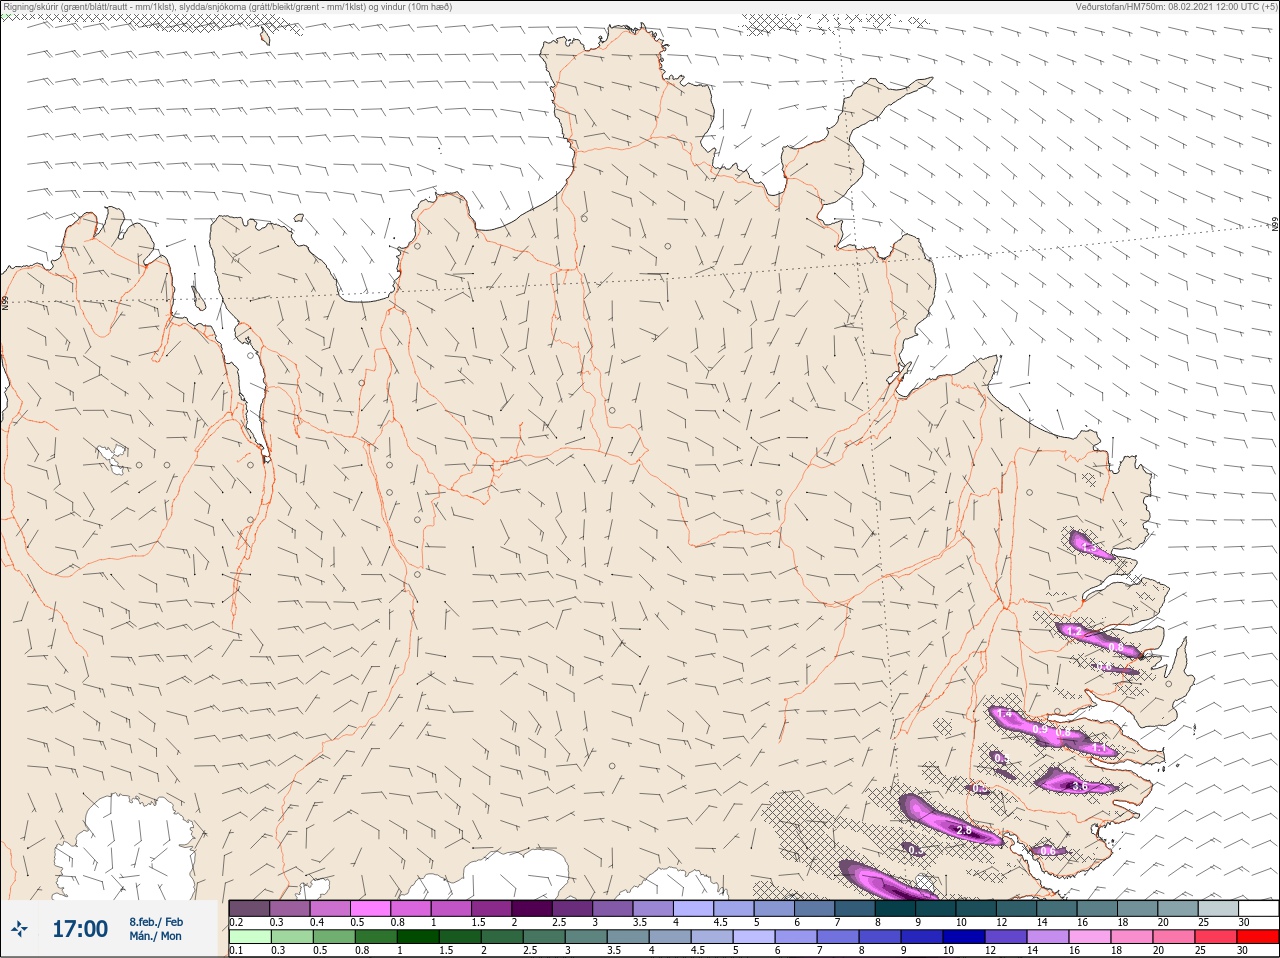The image size is (1280, 958).
Task: Click the '0.4' label under the upper legend
Action: pyautogui.click(x=317, y=922)
